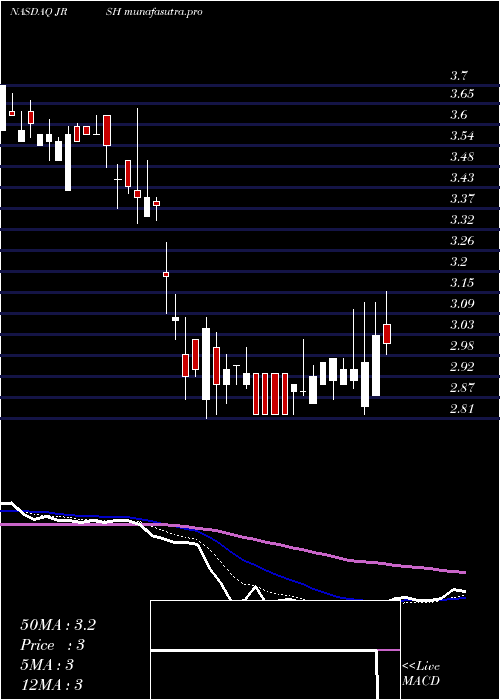Click the 3.15 price axis label

click(462, 283)
